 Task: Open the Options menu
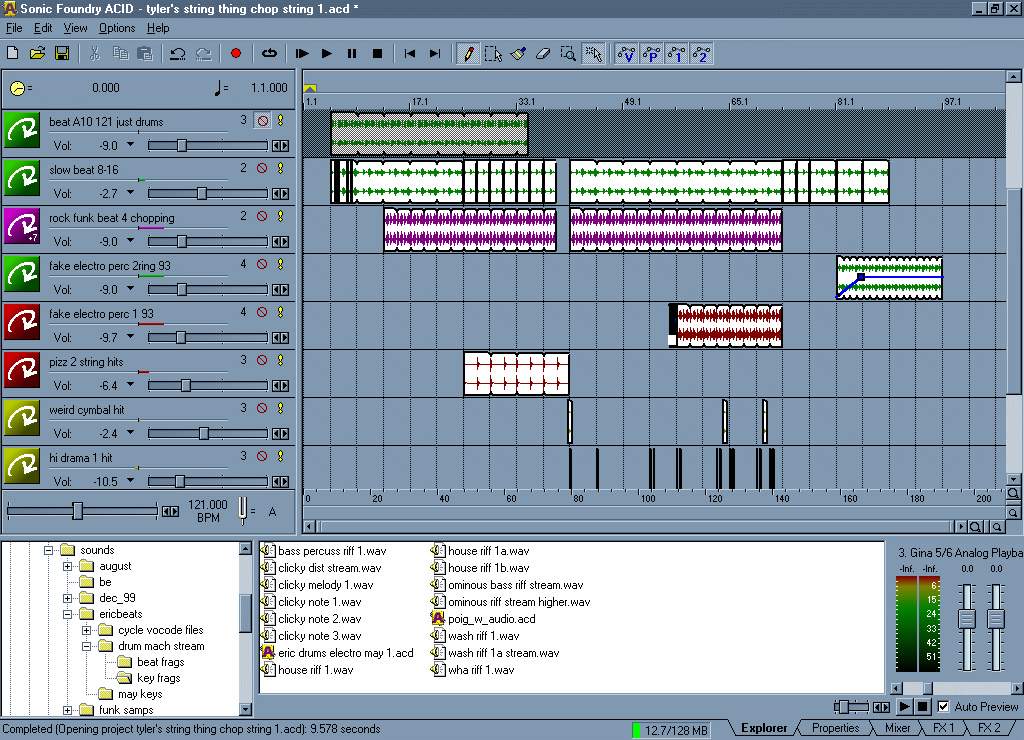click(117, 28)
